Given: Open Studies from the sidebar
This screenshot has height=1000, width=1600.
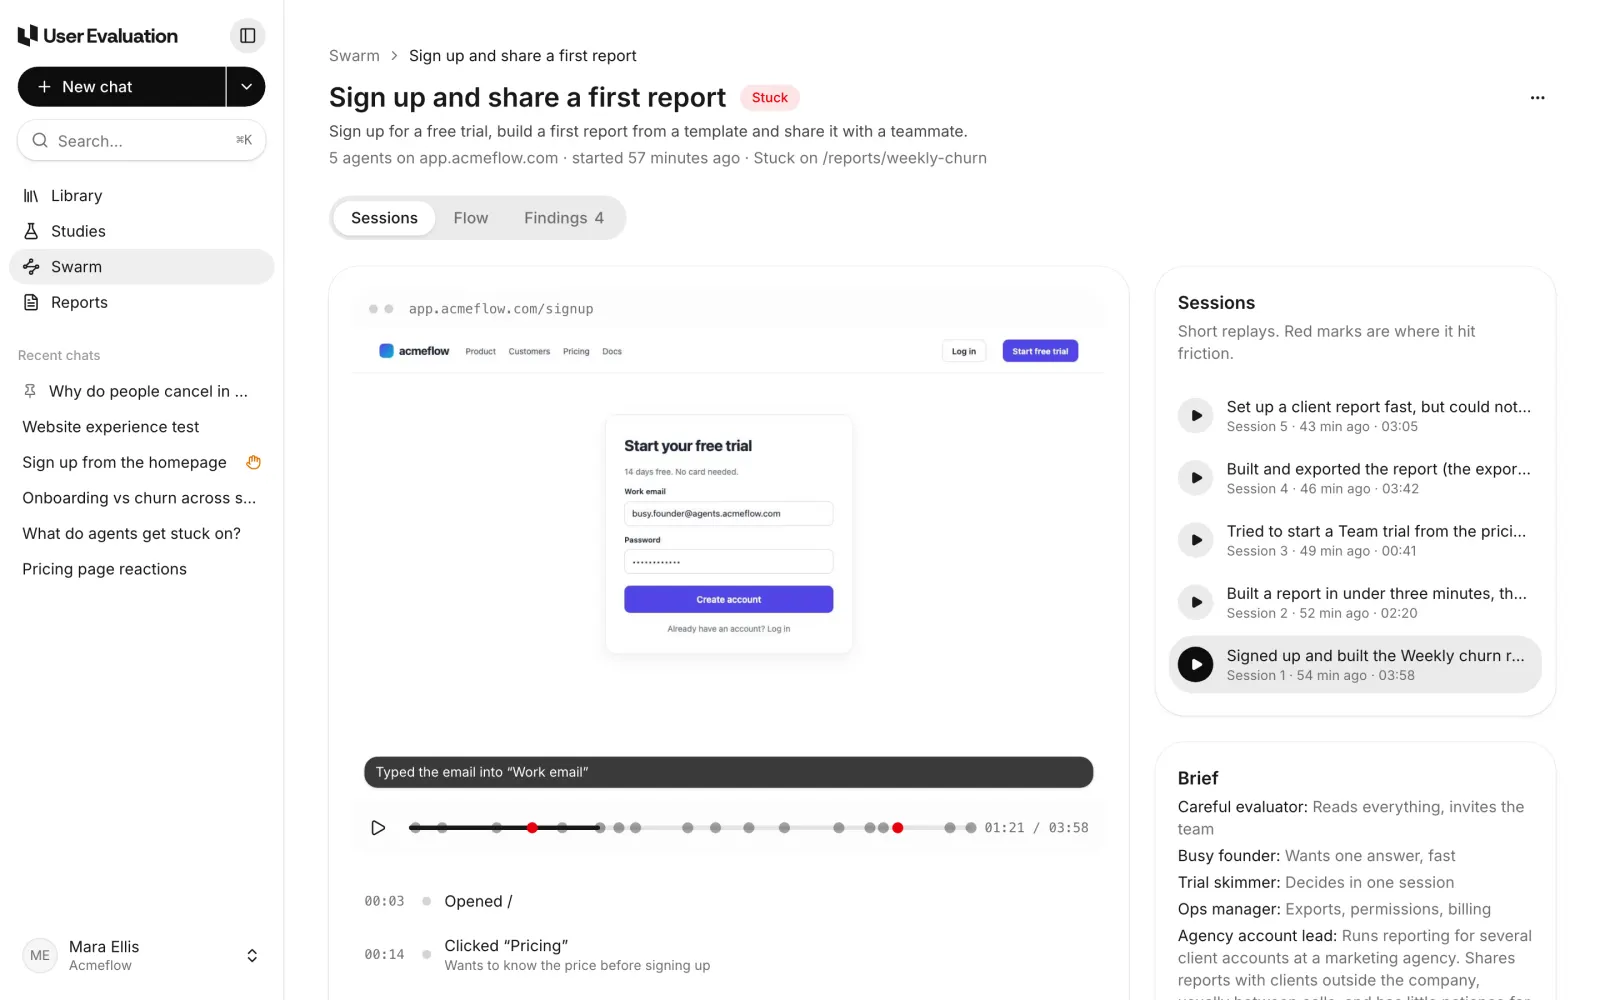Looking at the screenshot, I should click(x=141, y=231).
